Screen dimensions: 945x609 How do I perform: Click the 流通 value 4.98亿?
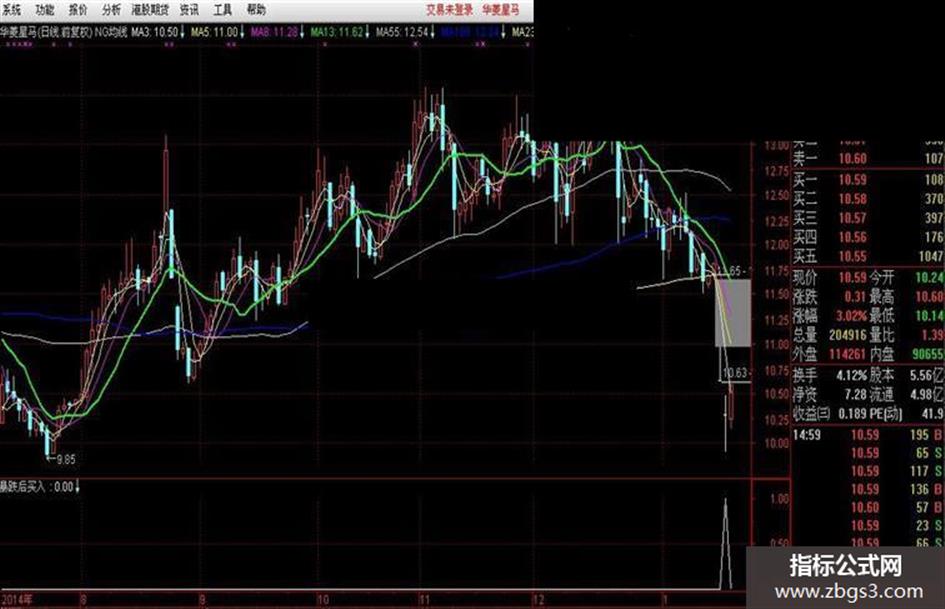928,394
